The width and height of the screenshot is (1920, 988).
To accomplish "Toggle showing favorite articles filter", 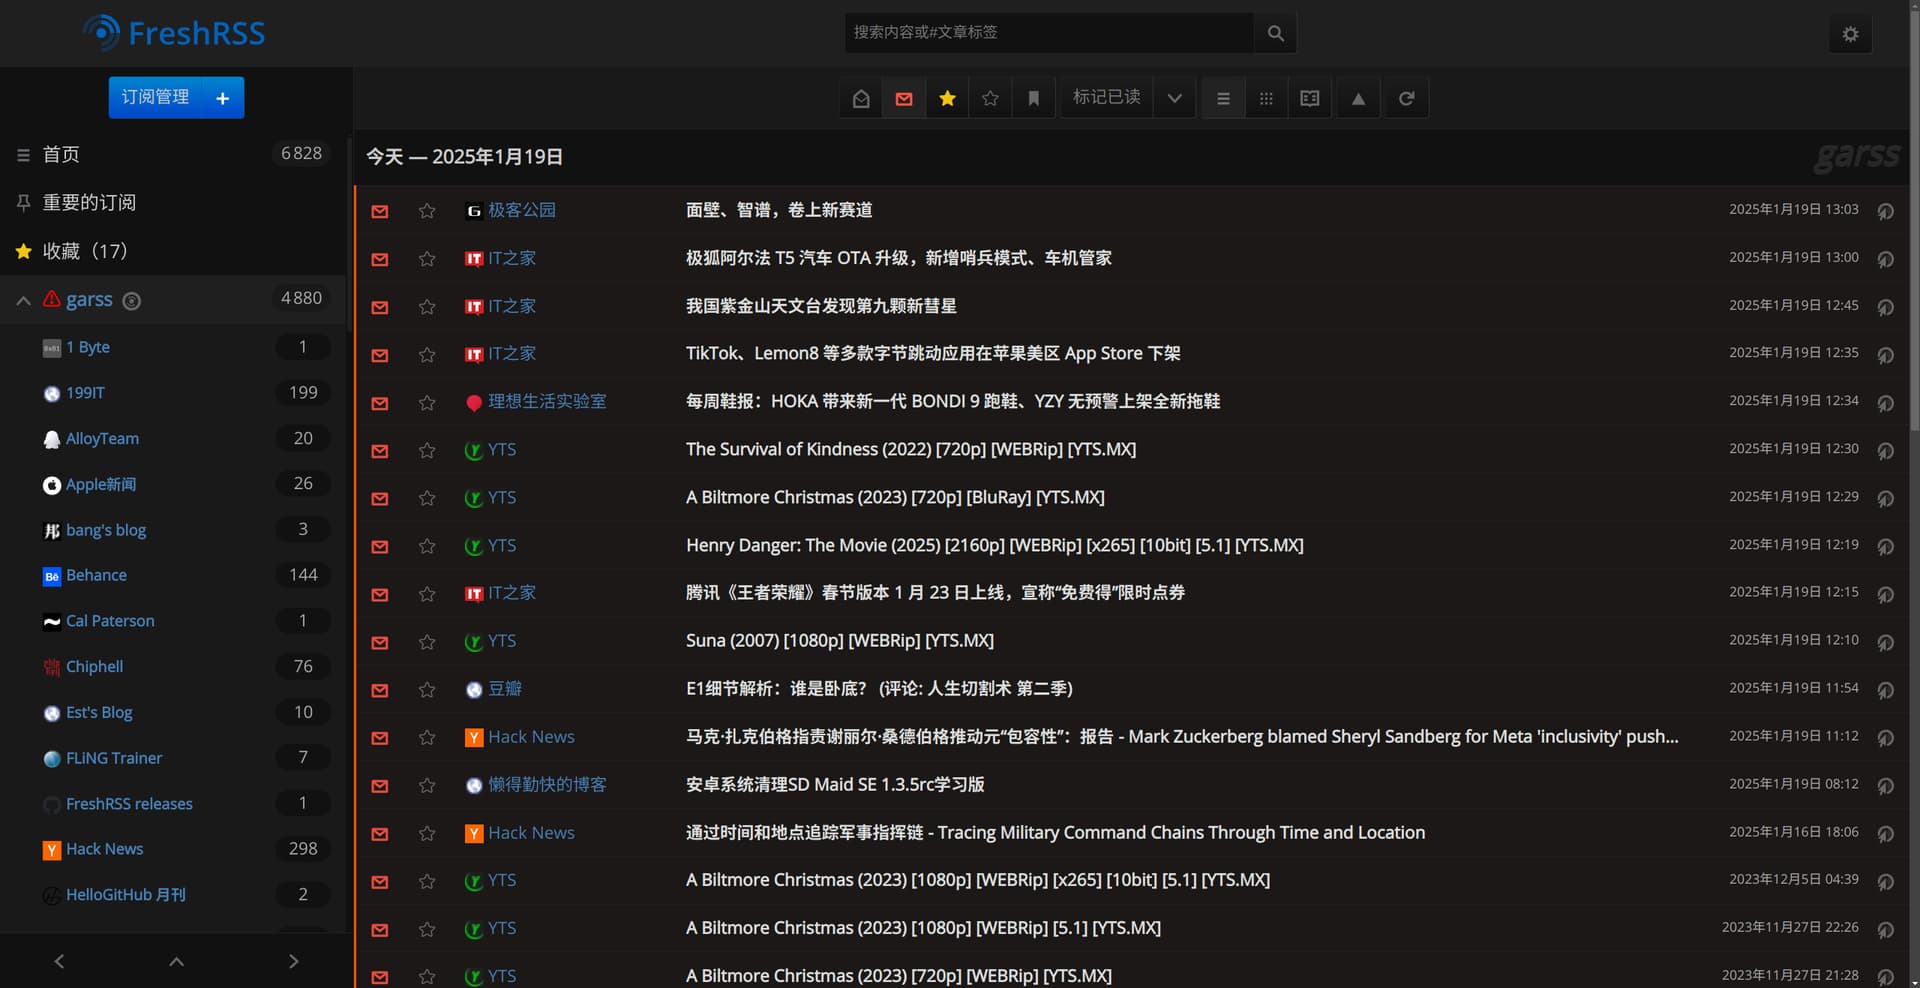I will tap(947, 98).
